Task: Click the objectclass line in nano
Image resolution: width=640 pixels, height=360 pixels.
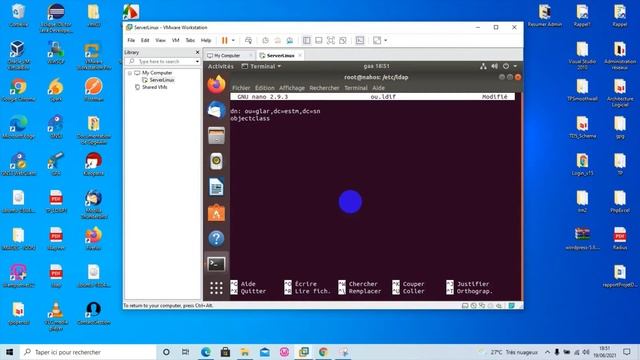Action: [250, 119]
